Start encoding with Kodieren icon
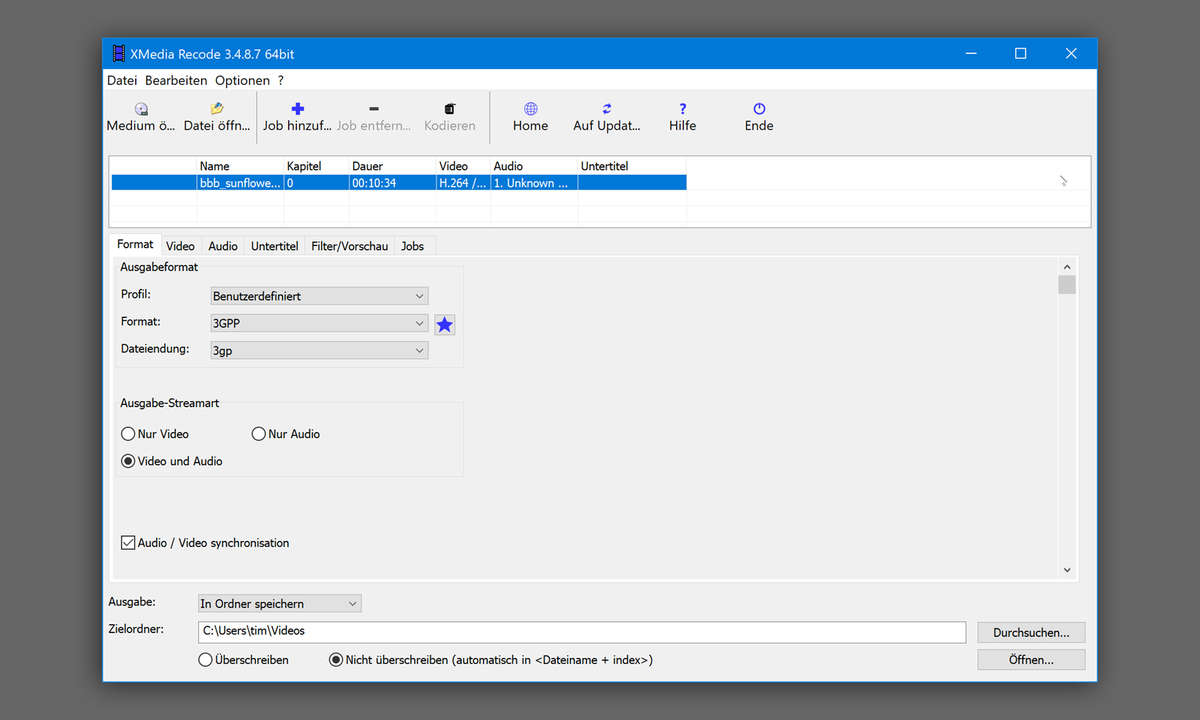1200x720 pixels. (x=450, y=109)
